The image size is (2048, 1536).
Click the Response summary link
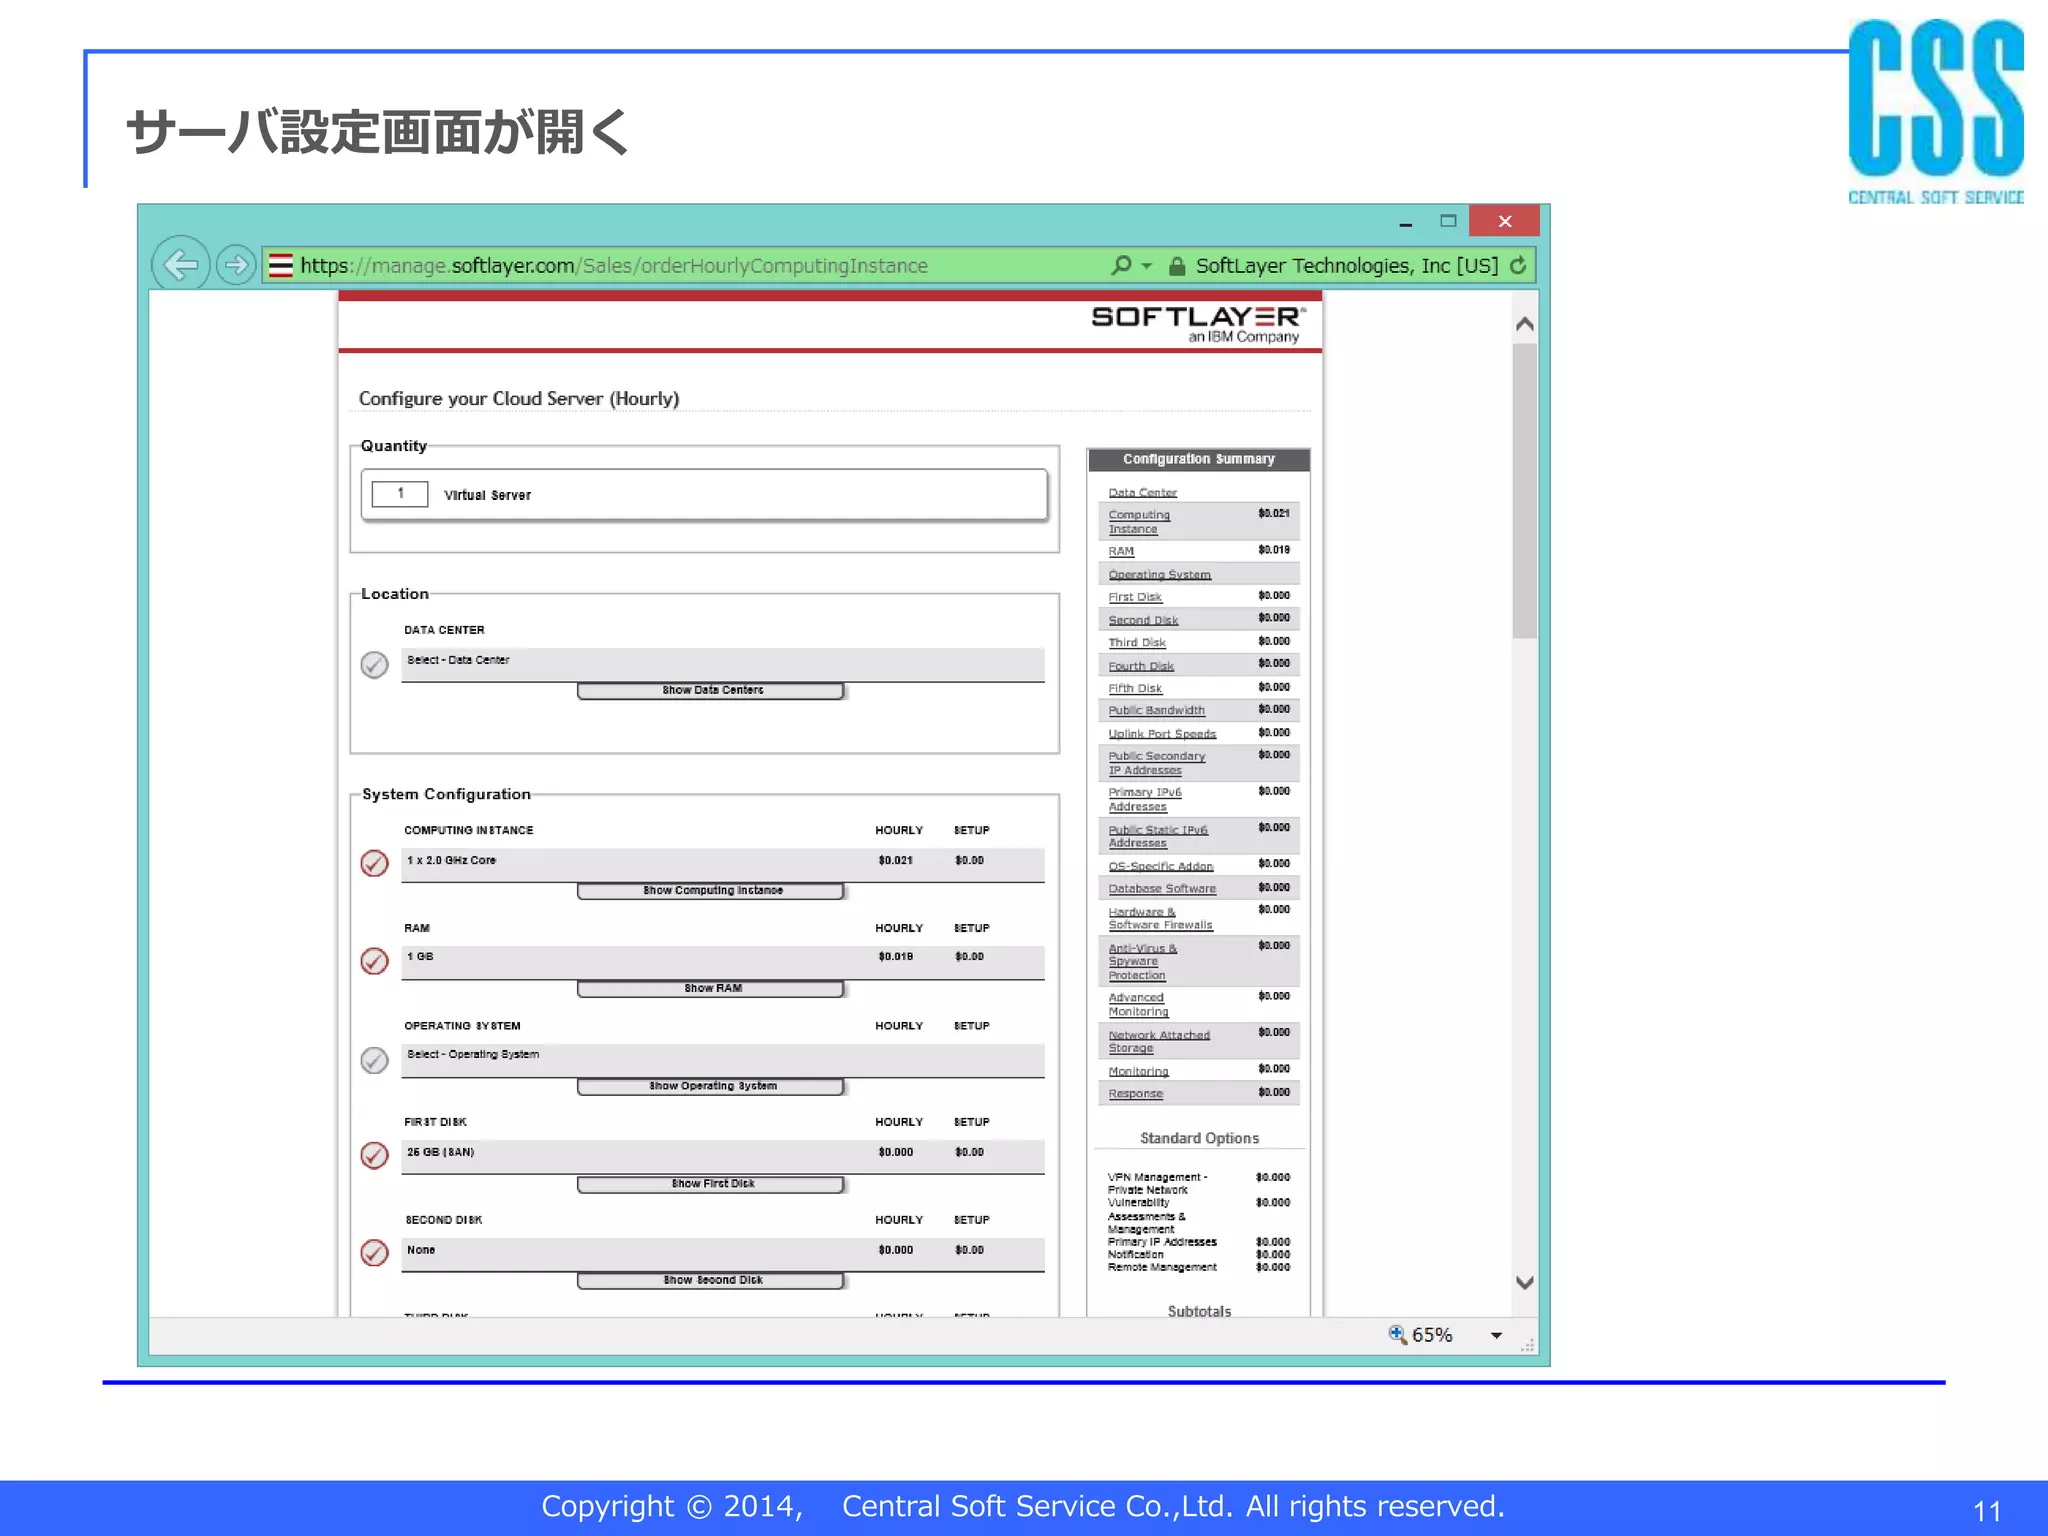tap(1135, 1093)
